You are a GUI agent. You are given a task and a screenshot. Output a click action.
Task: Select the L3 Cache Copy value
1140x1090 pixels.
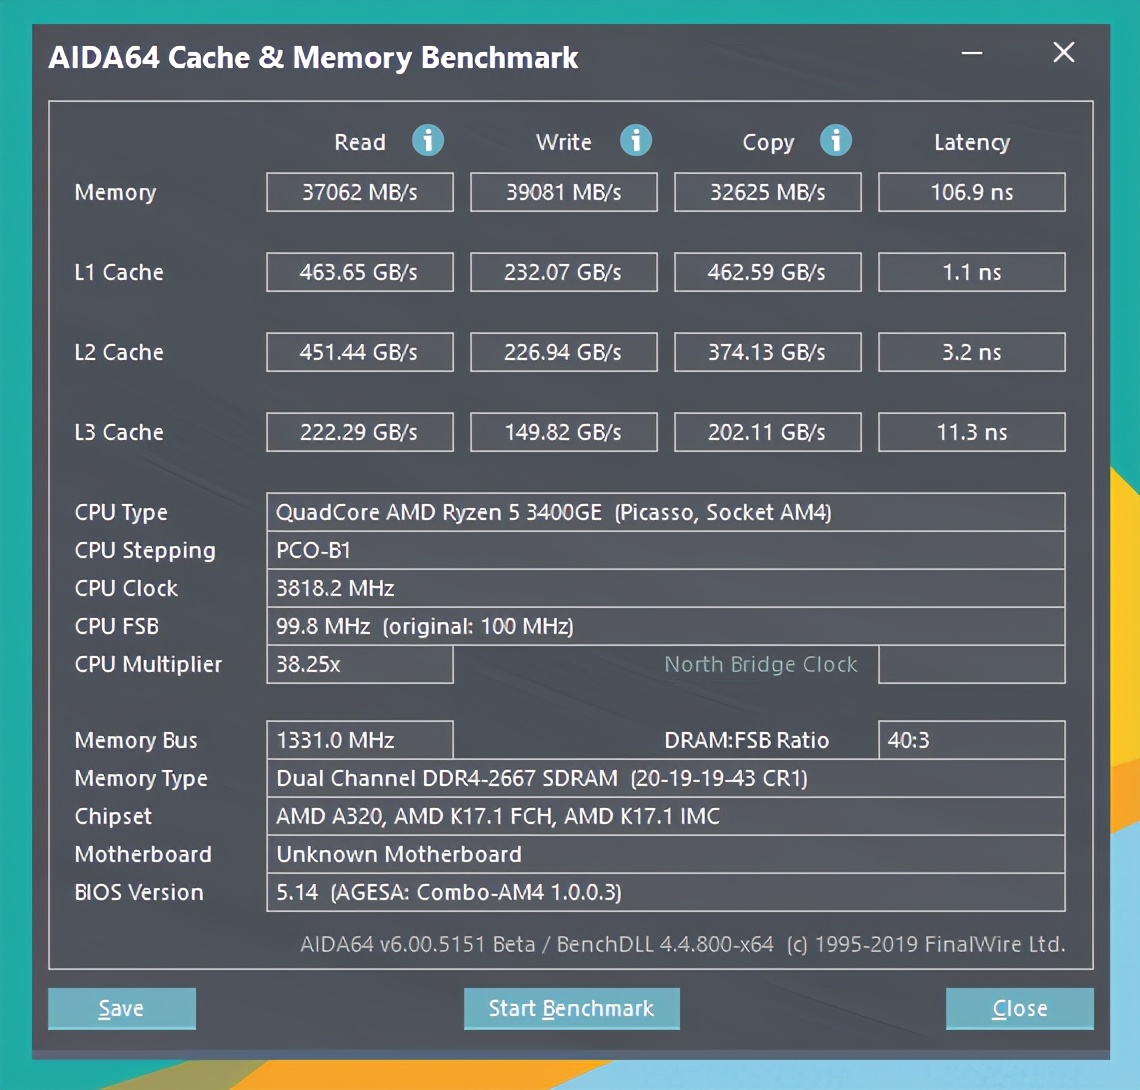[x=767, y=432]
